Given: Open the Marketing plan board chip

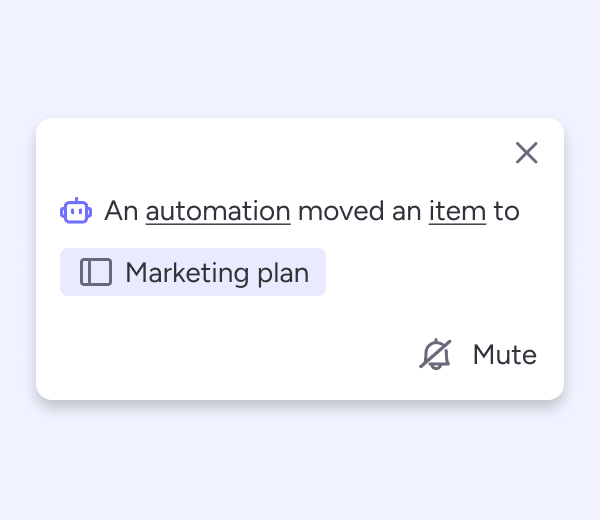Looking at the screenshot, I should click(193, 272).
